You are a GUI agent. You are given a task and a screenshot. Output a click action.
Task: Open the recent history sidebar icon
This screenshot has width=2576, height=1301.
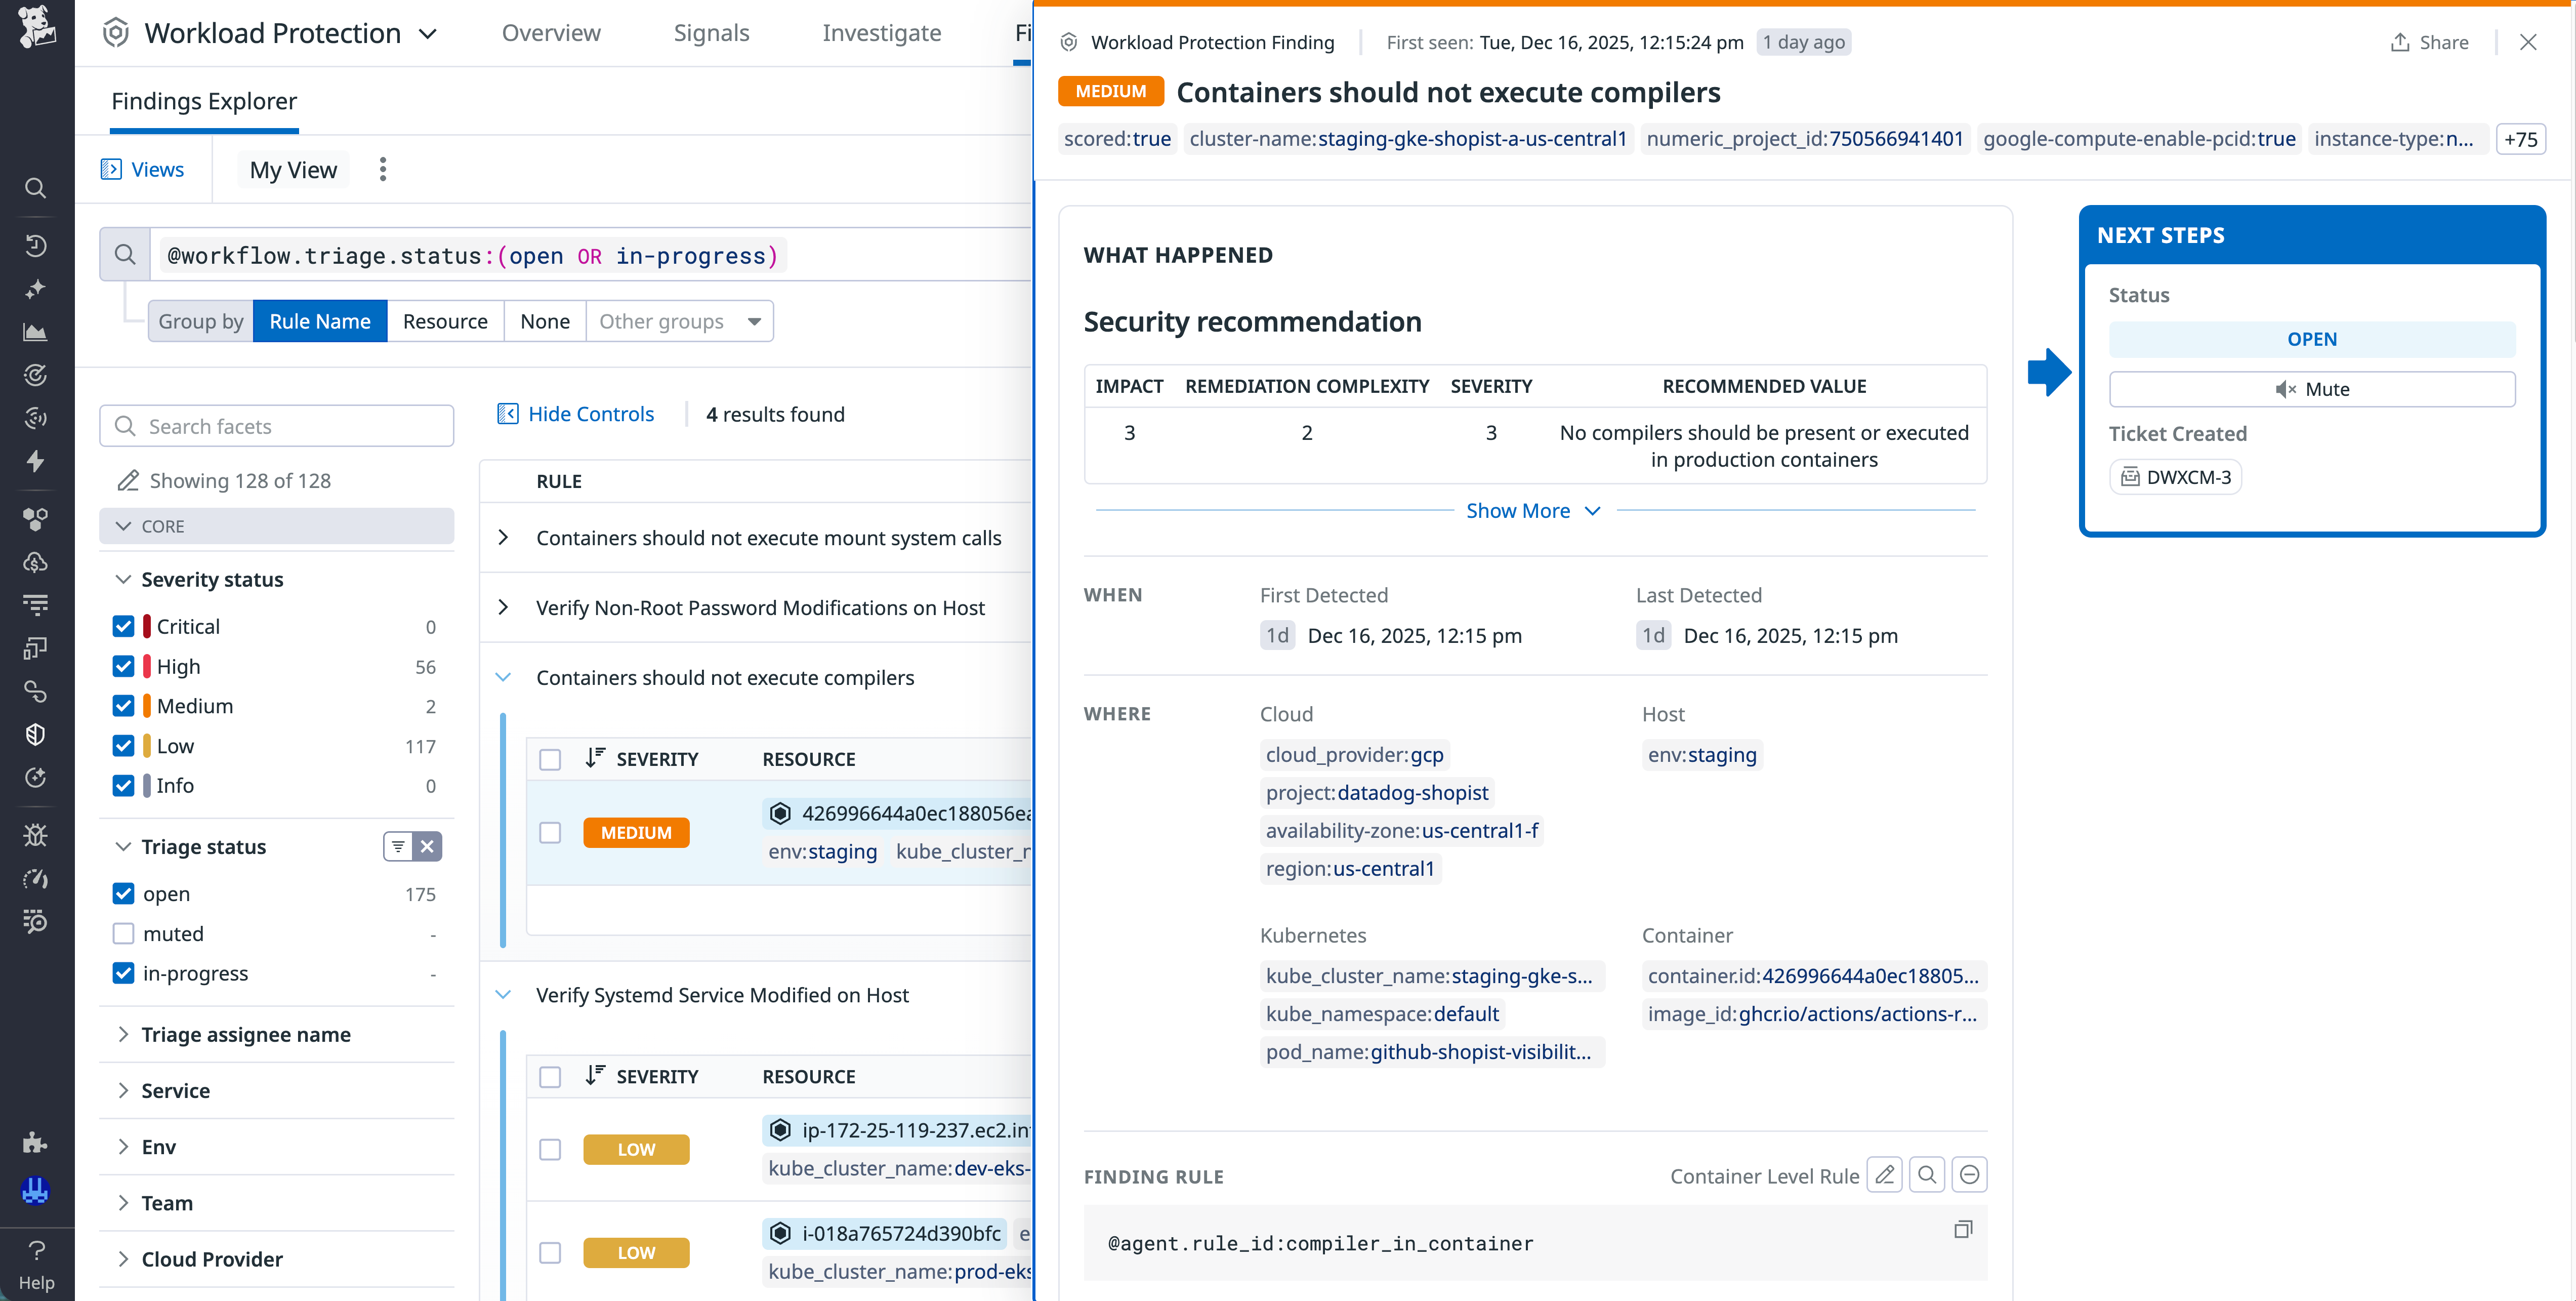36,245
